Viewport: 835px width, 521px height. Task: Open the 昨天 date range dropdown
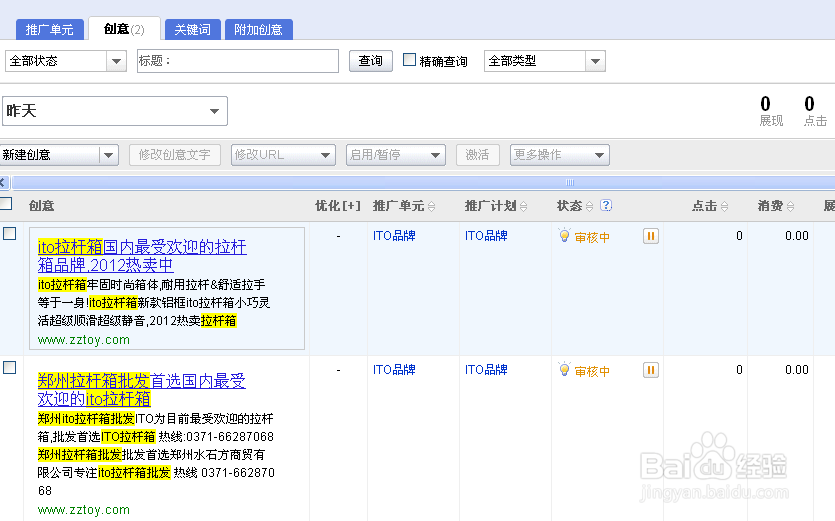115,111
